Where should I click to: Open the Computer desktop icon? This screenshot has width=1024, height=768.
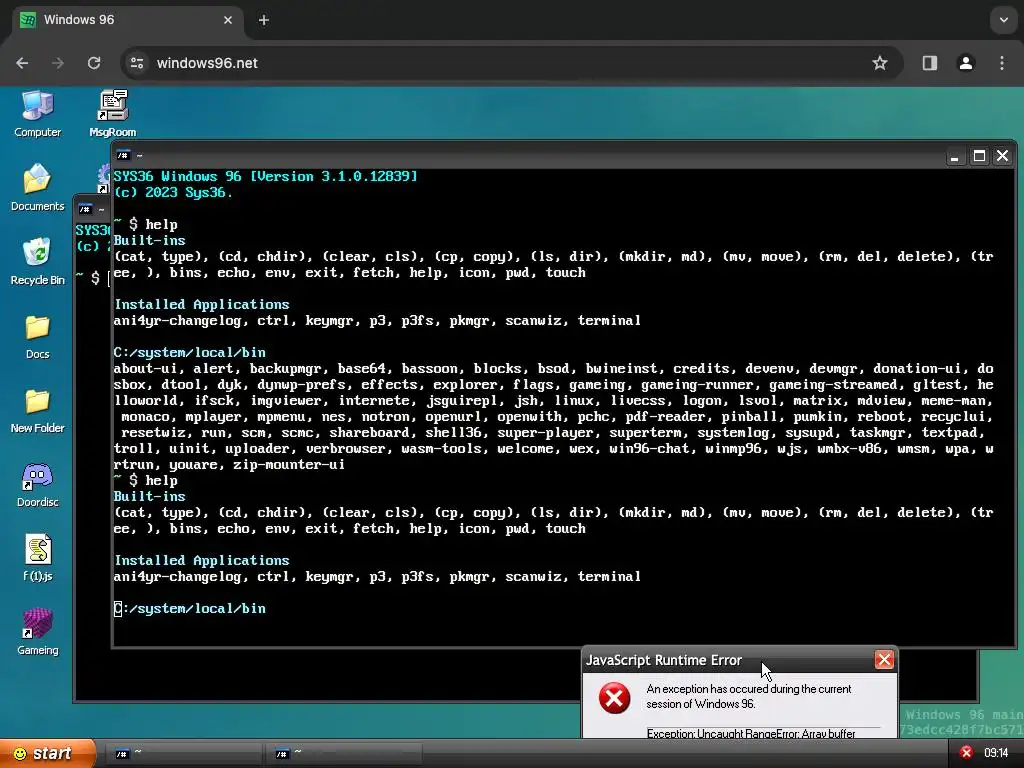tap(37, 114)
